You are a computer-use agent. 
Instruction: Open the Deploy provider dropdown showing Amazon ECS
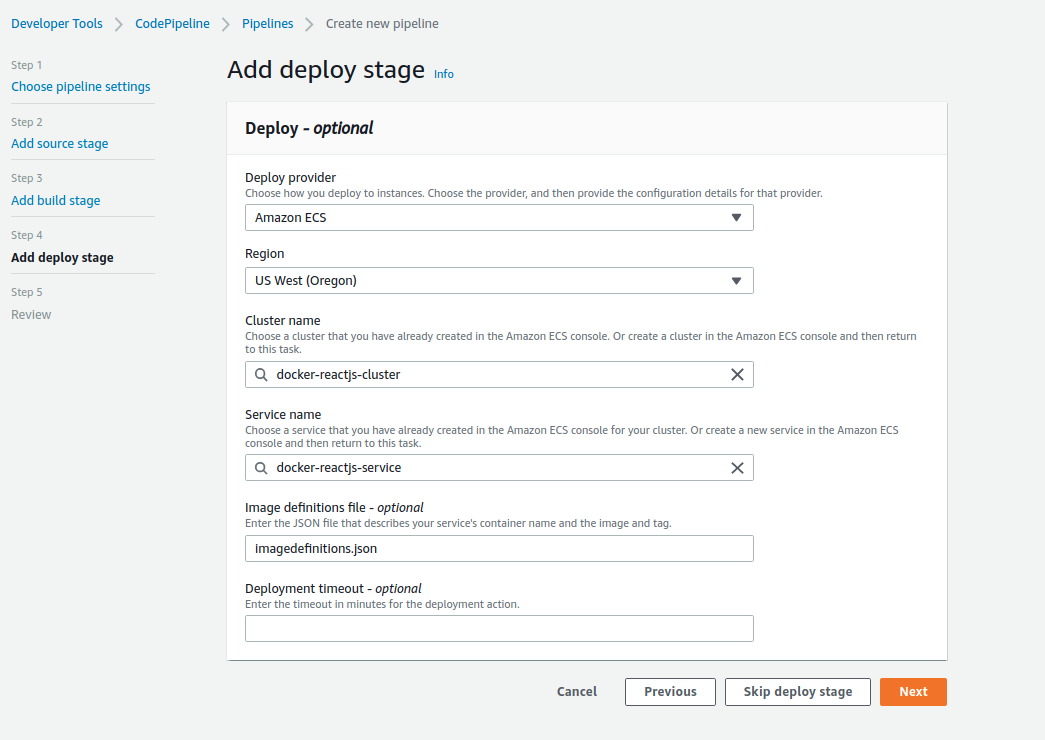click(499, 217)
